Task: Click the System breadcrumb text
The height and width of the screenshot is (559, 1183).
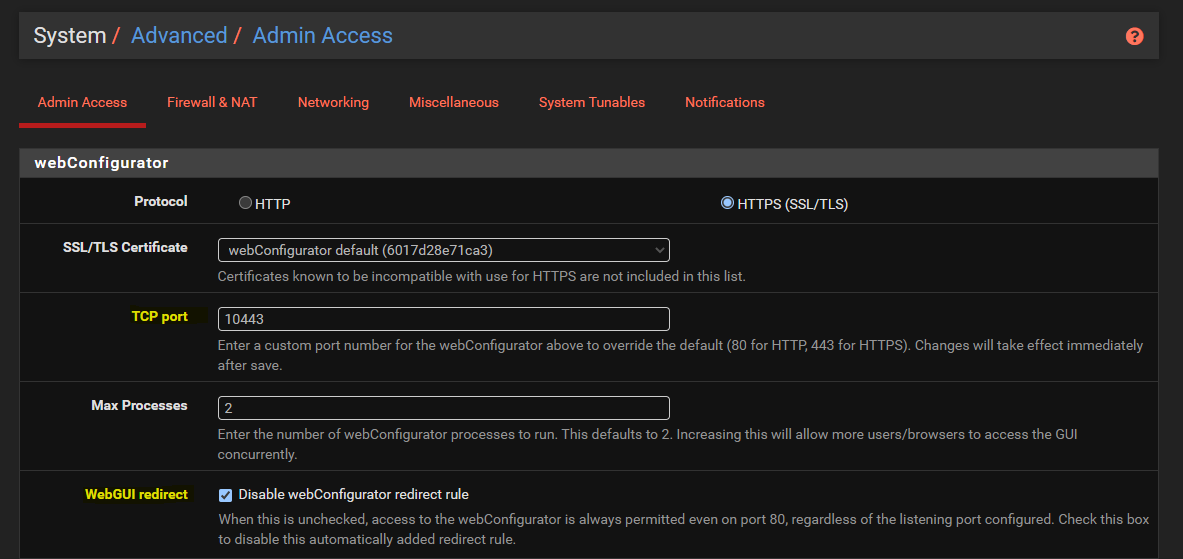Action: click(x=69, y=35)
